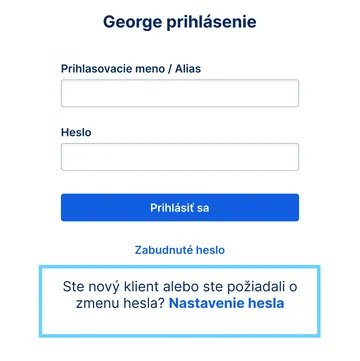Viewport: 360px width, 361px height.
Task: Place cursor in the username alias box
Action: click(x=180, y=93)
